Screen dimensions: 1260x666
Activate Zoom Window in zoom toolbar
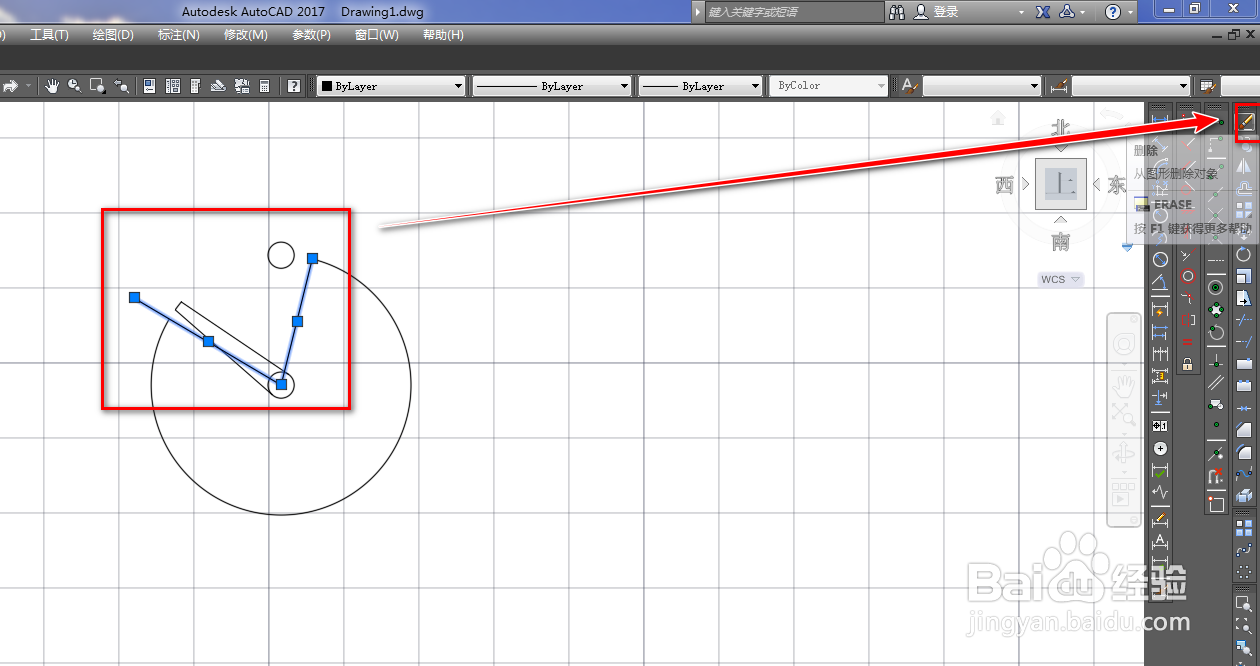(1244, 604)
